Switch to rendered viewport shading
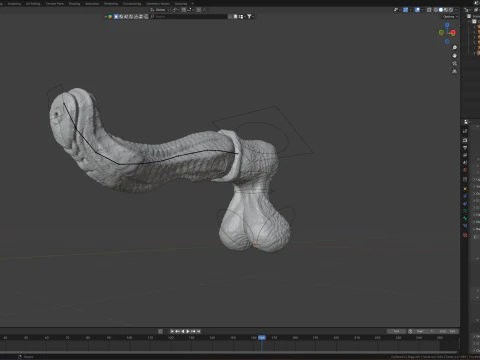 (451, 10)
